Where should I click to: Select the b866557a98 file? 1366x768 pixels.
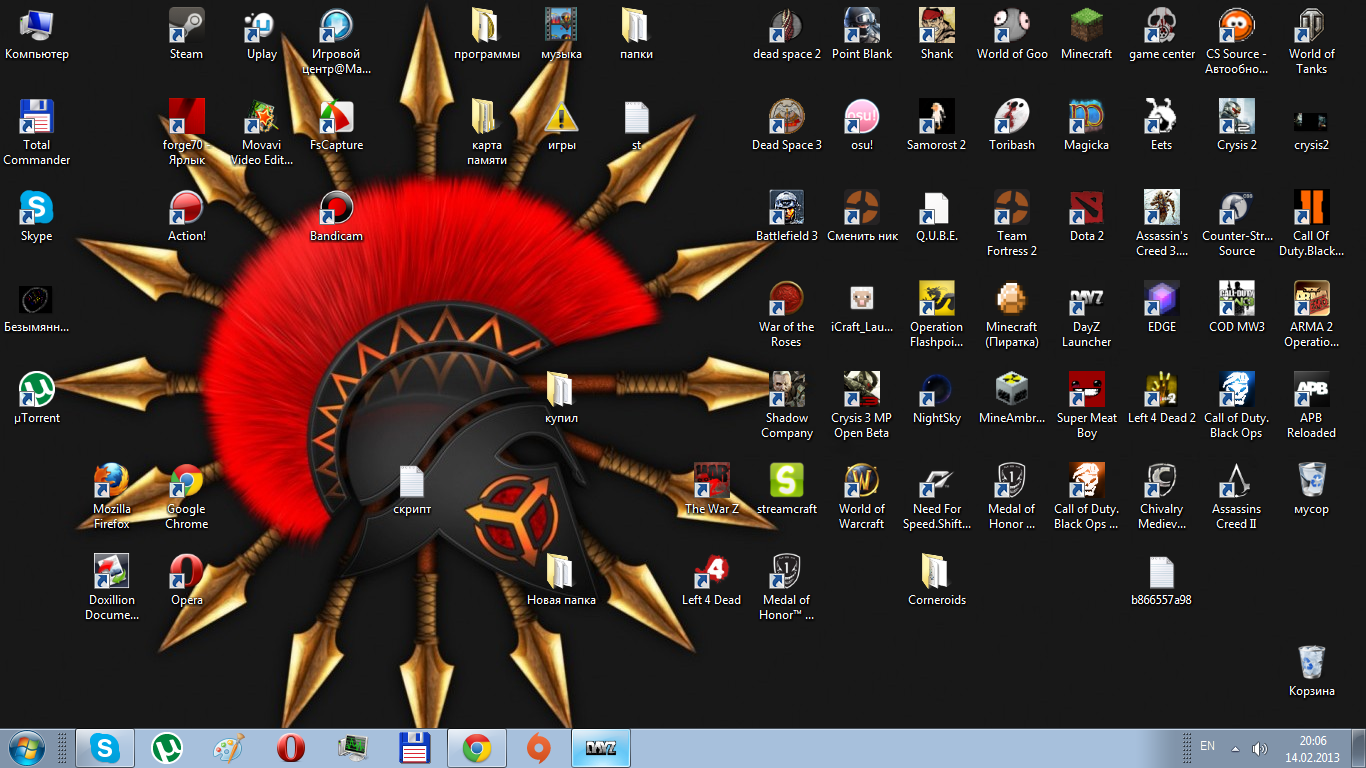(1162, 581)
